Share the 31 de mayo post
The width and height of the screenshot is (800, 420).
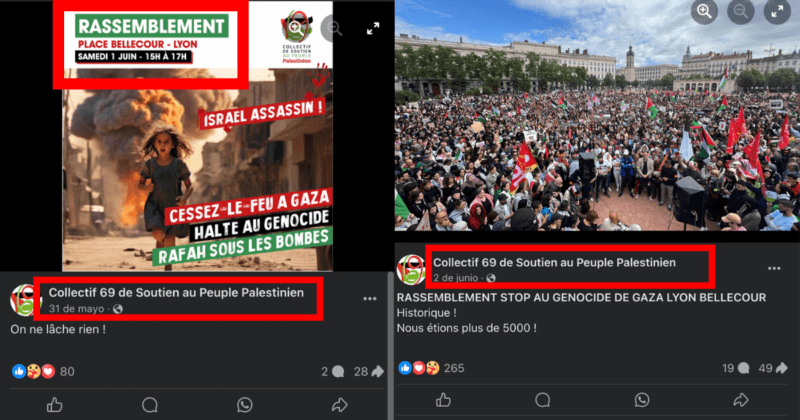[x=339, y=405]
